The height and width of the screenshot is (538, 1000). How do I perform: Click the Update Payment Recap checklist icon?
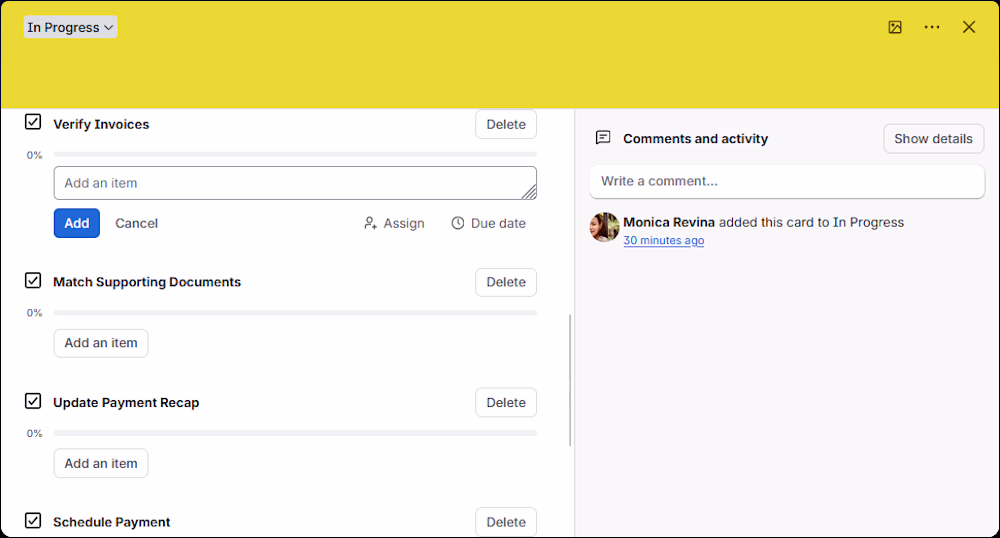33,401
